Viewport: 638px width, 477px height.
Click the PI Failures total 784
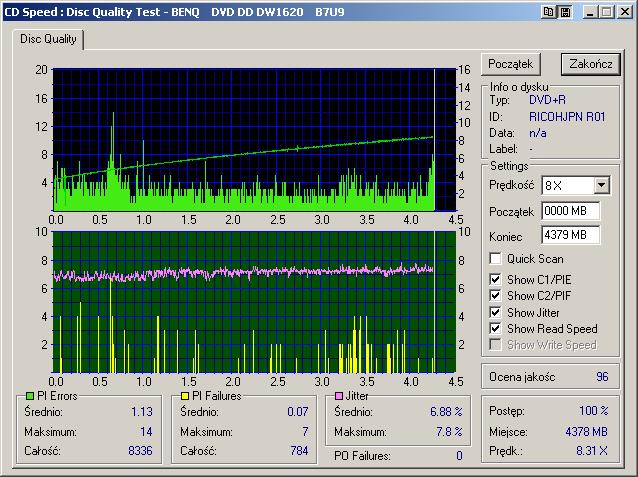(299, 451)
